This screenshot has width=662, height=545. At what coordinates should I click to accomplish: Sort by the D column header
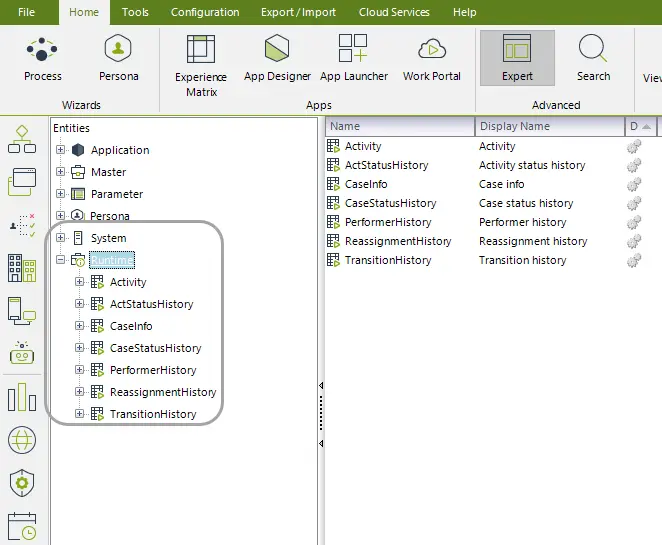click(x=640, y=126)
